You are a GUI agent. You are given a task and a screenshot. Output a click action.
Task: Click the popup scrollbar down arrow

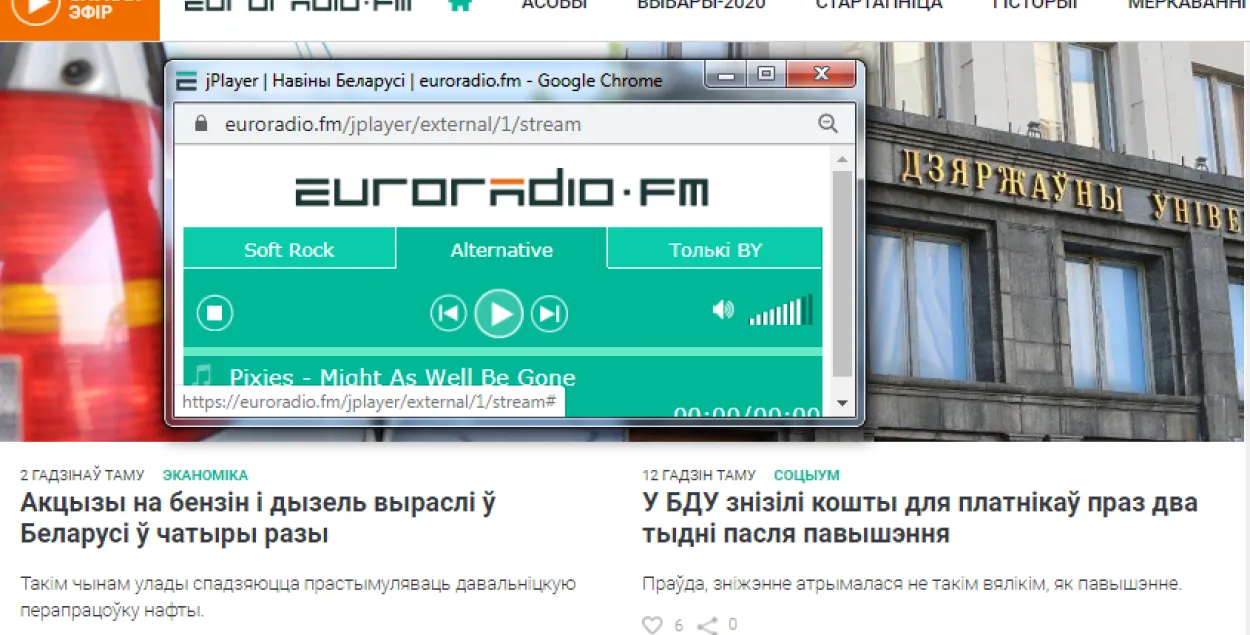[842, 403]
